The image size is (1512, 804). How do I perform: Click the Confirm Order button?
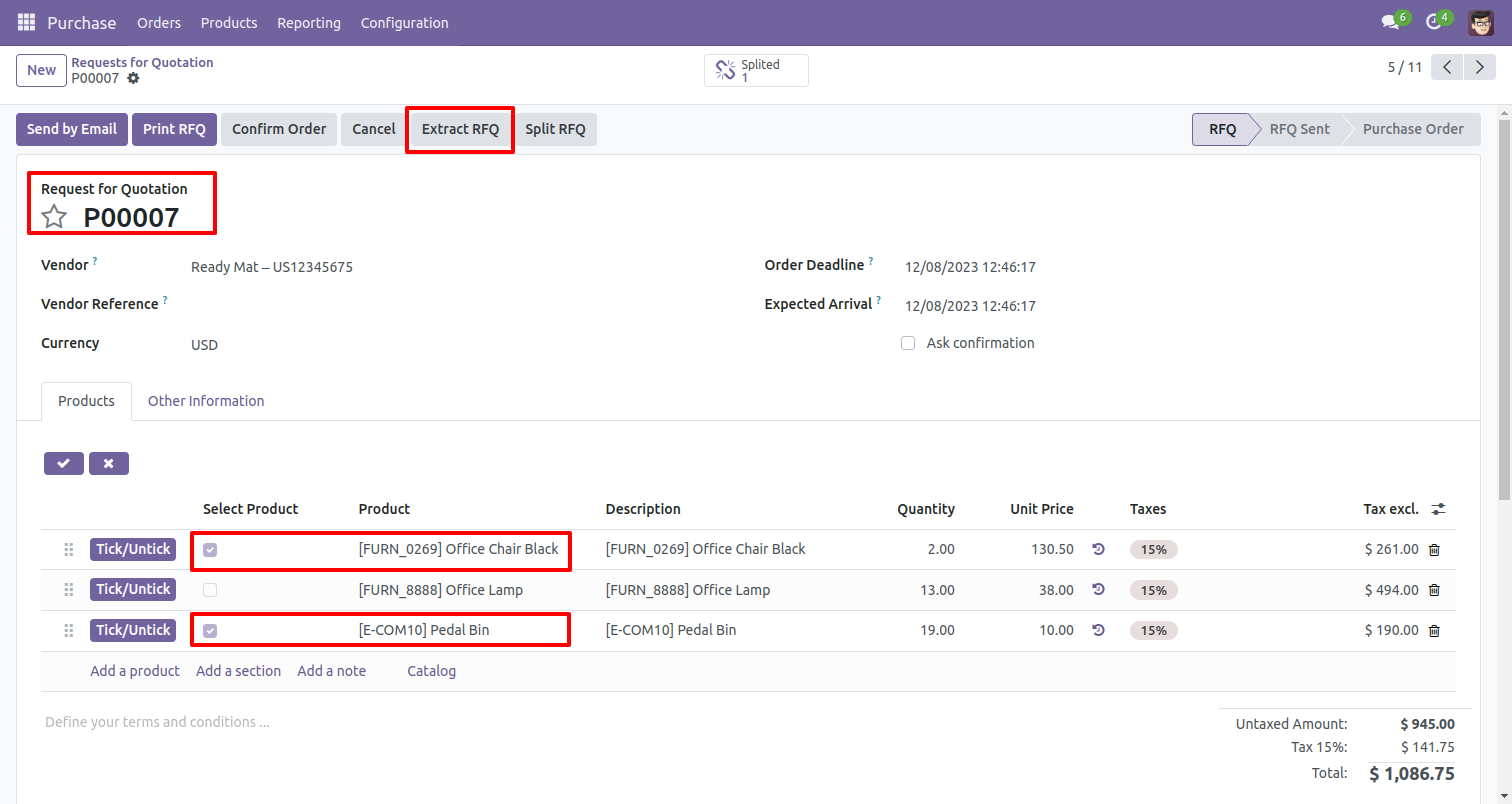pos(279,129)
